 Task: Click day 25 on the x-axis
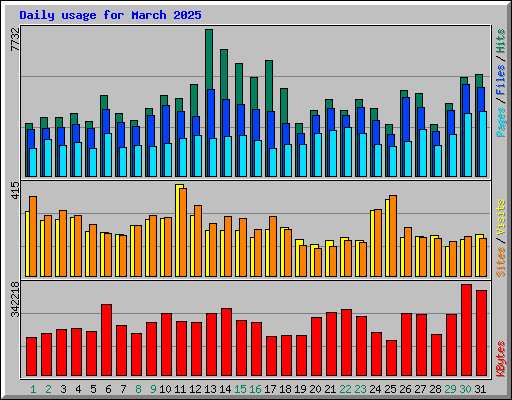(x=390, y=389)
